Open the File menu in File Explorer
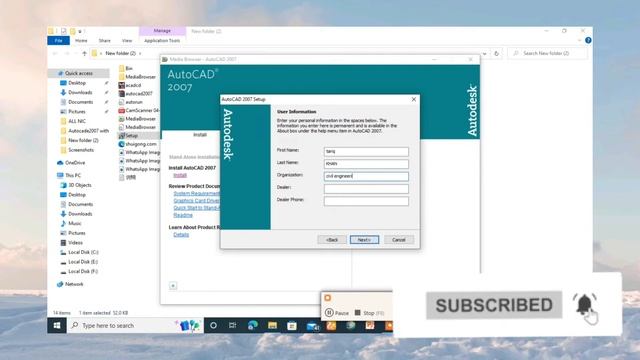Viewport: 640px width, 360px height. pos(58,40)
